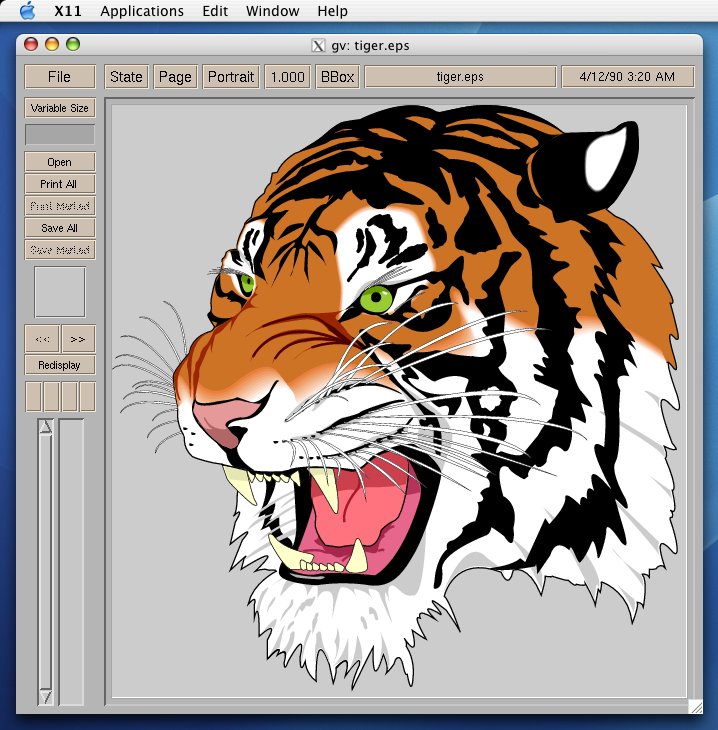Click the empty field under Variable Size
Image resolution: width=718 pixels, height=730 pixels.
click(60, 135)
